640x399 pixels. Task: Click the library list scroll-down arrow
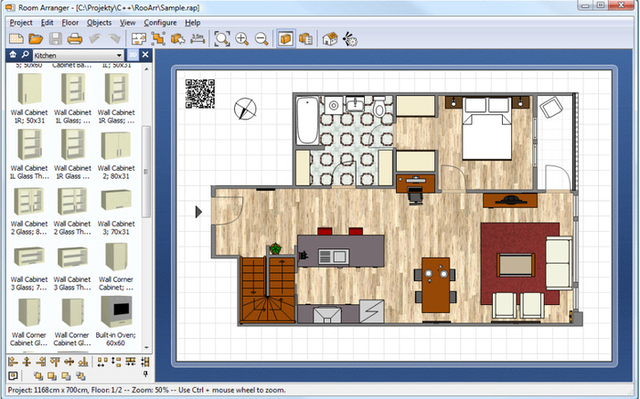pos(147,348)
